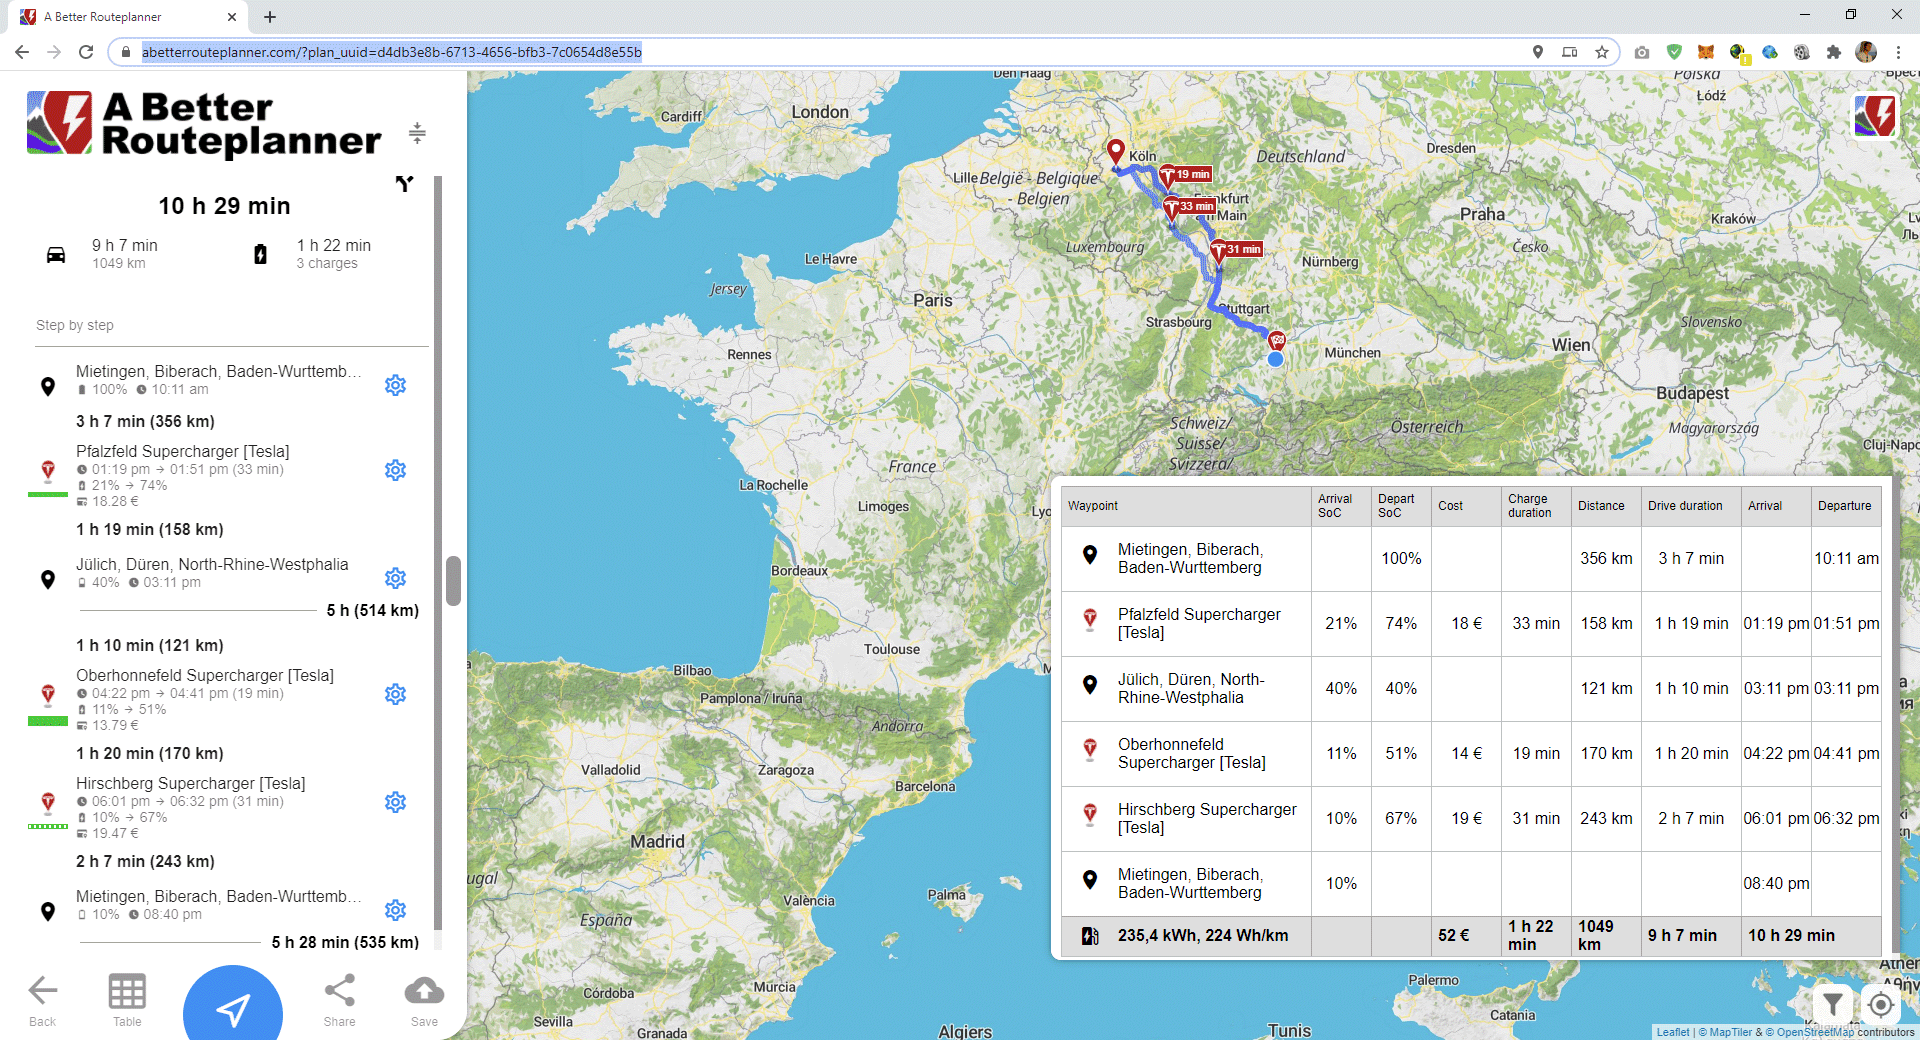Open a new browser tab
The image size is (1920, 1040).
(270, 17)
